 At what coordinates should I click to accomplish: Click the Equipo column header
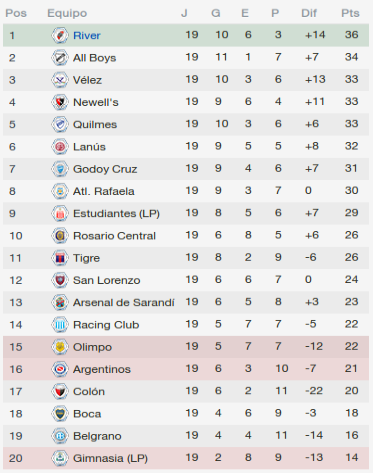coord(67,13)
